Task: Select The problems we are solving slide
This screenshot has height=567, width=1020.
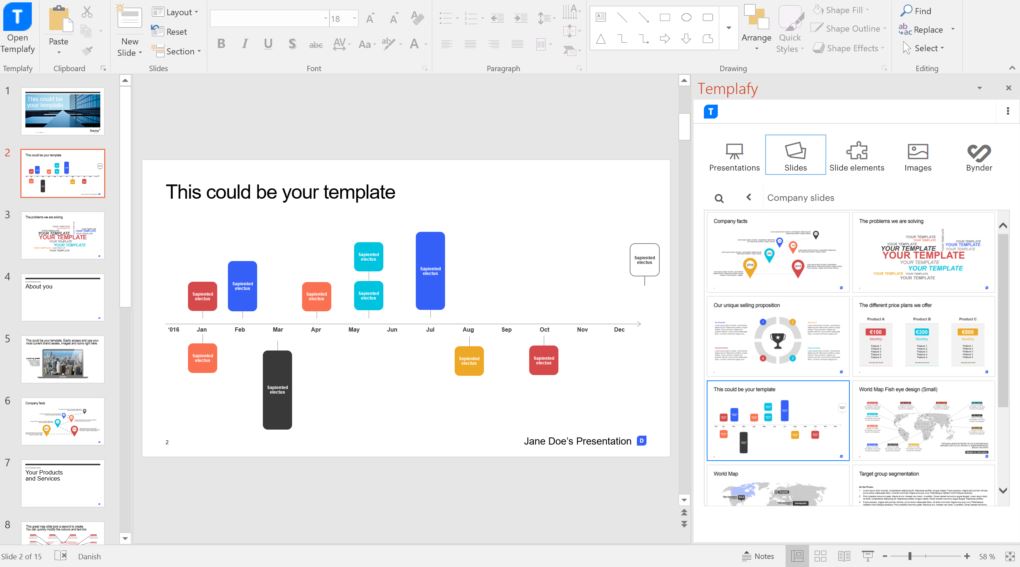Action: (x=923, y=252)
